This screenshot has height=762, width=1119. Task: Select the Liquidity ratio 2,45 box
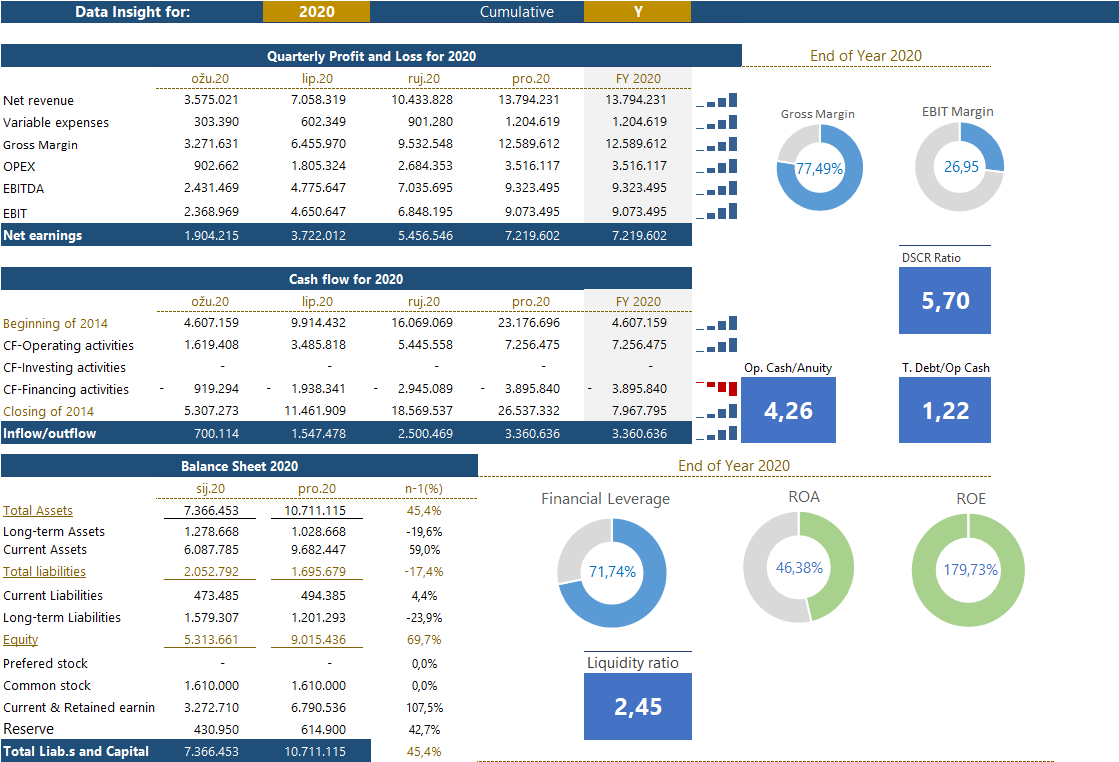click(x=637, y=706)
